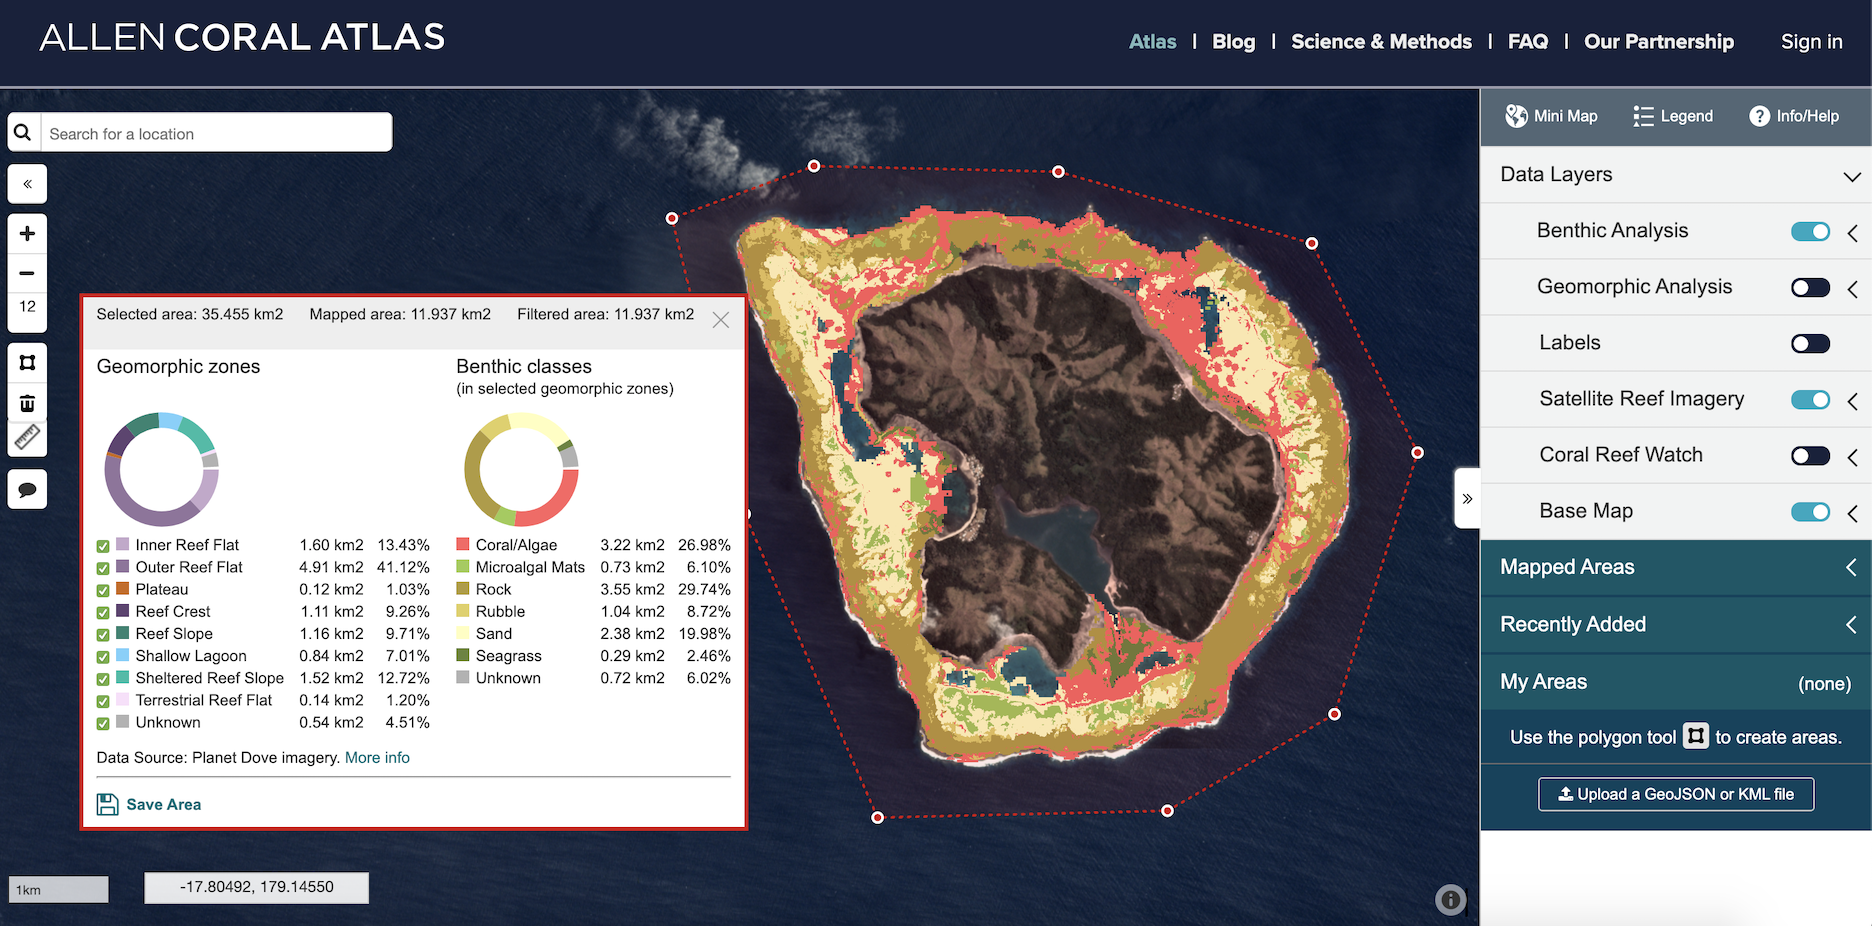Click the delete (trash) tool
Viewport: 1872px width, 926px height.
(x=27, y=402)
